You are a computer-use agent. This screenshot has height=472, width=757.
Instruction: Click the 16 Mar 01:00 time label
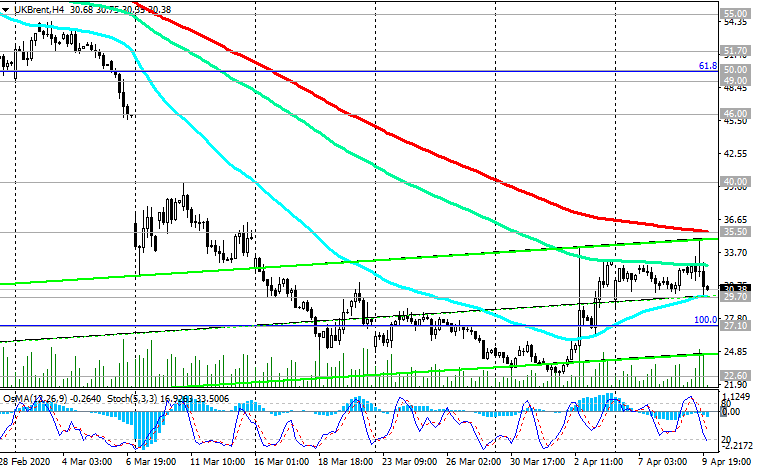point(281,461)
